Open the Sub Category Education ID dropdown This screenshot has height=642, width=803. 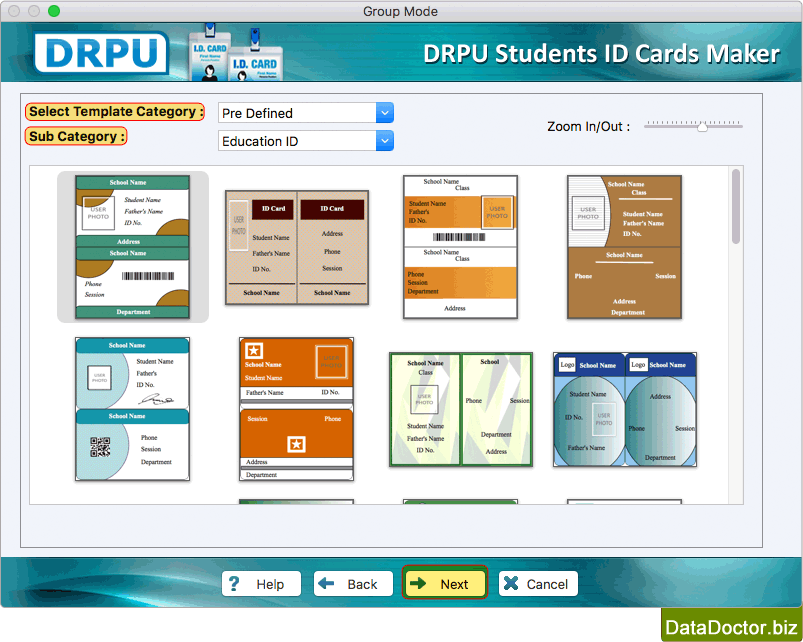coord(306,141)
